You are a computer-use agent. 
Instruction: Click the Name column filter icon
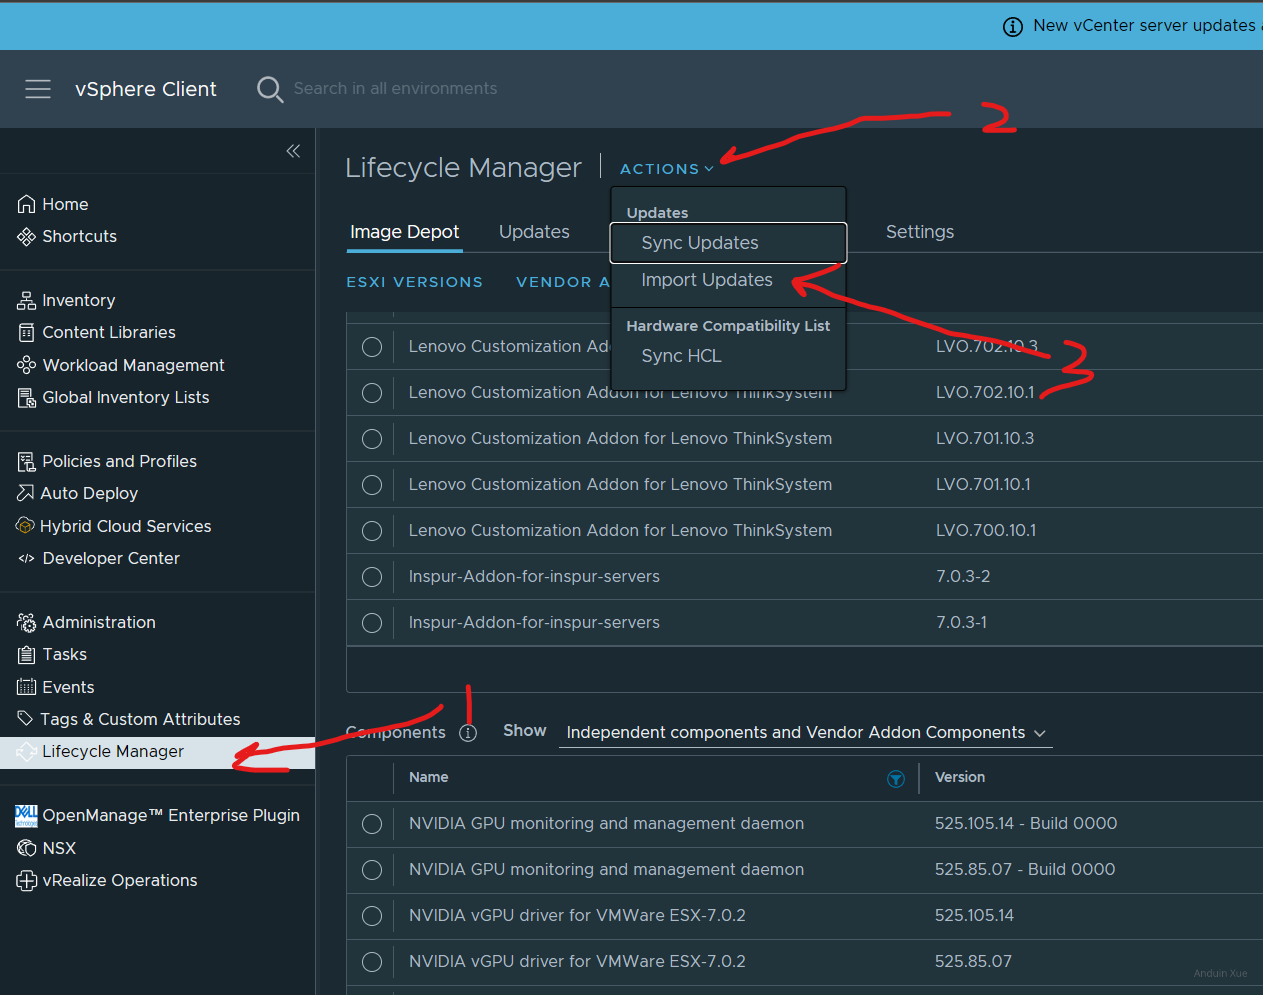(x=896, y=779)
